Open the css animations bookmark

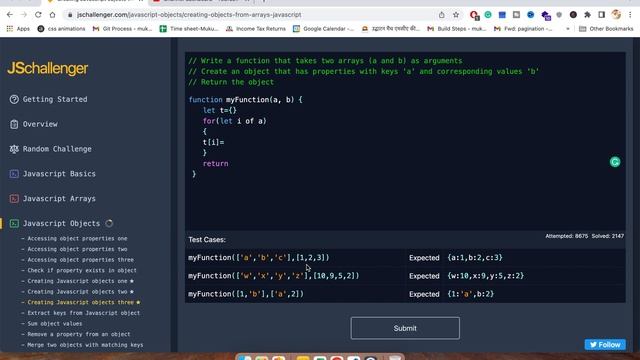pyautogui.click(x=61, y=29)
